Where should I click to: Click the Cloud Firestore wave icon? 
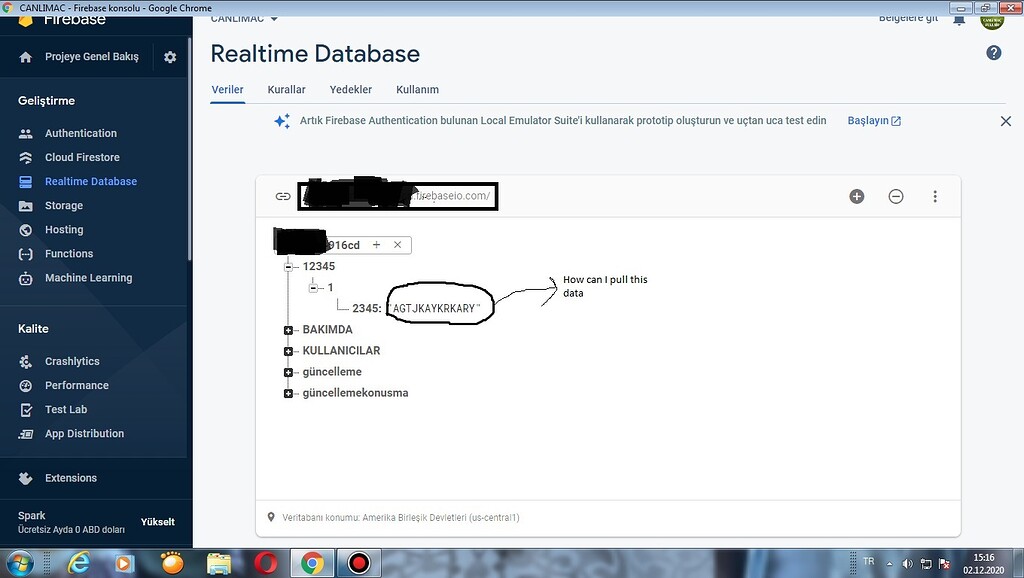[25, 157]
